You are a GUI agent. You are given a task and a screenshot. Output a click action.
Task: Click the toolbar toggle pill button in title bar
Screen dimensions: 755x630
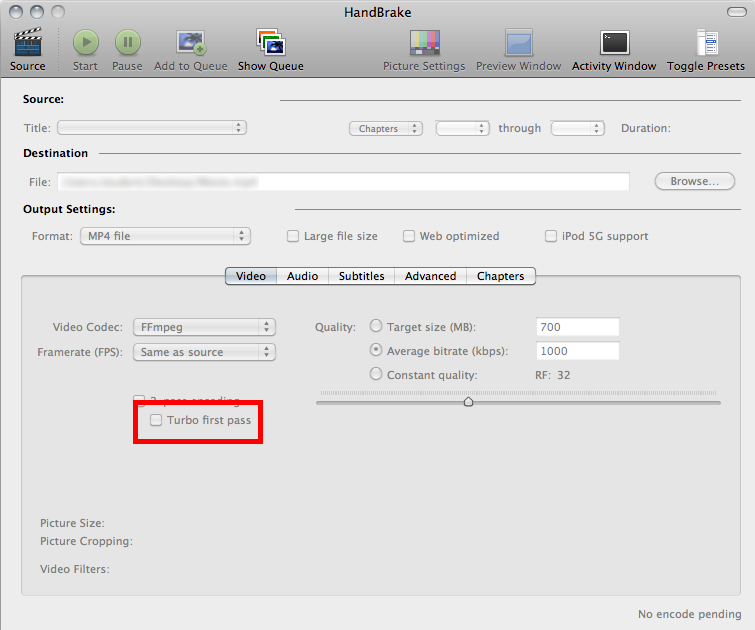[736, 12]
